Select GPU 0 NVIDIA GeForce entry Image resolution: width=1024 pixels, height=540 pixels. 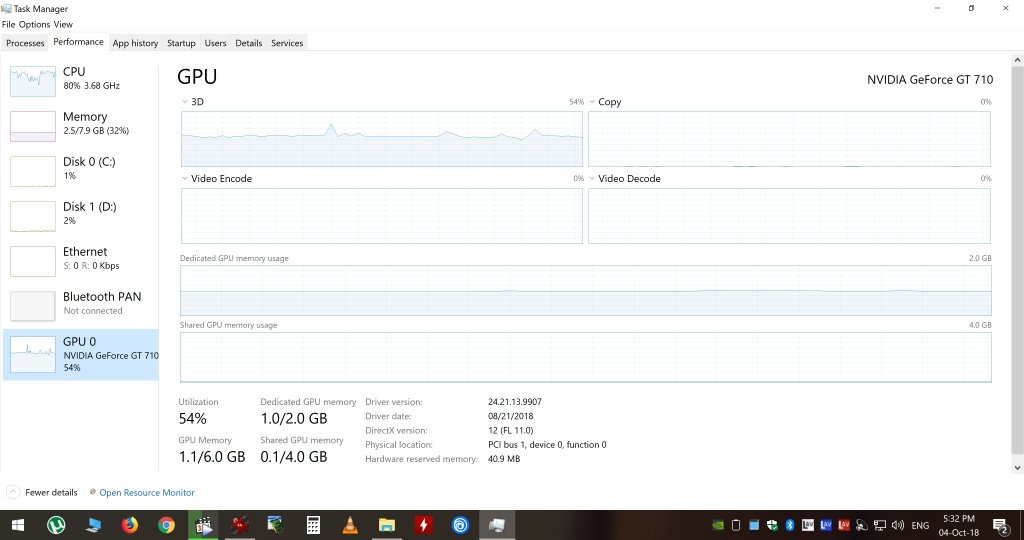pos(80,355)
